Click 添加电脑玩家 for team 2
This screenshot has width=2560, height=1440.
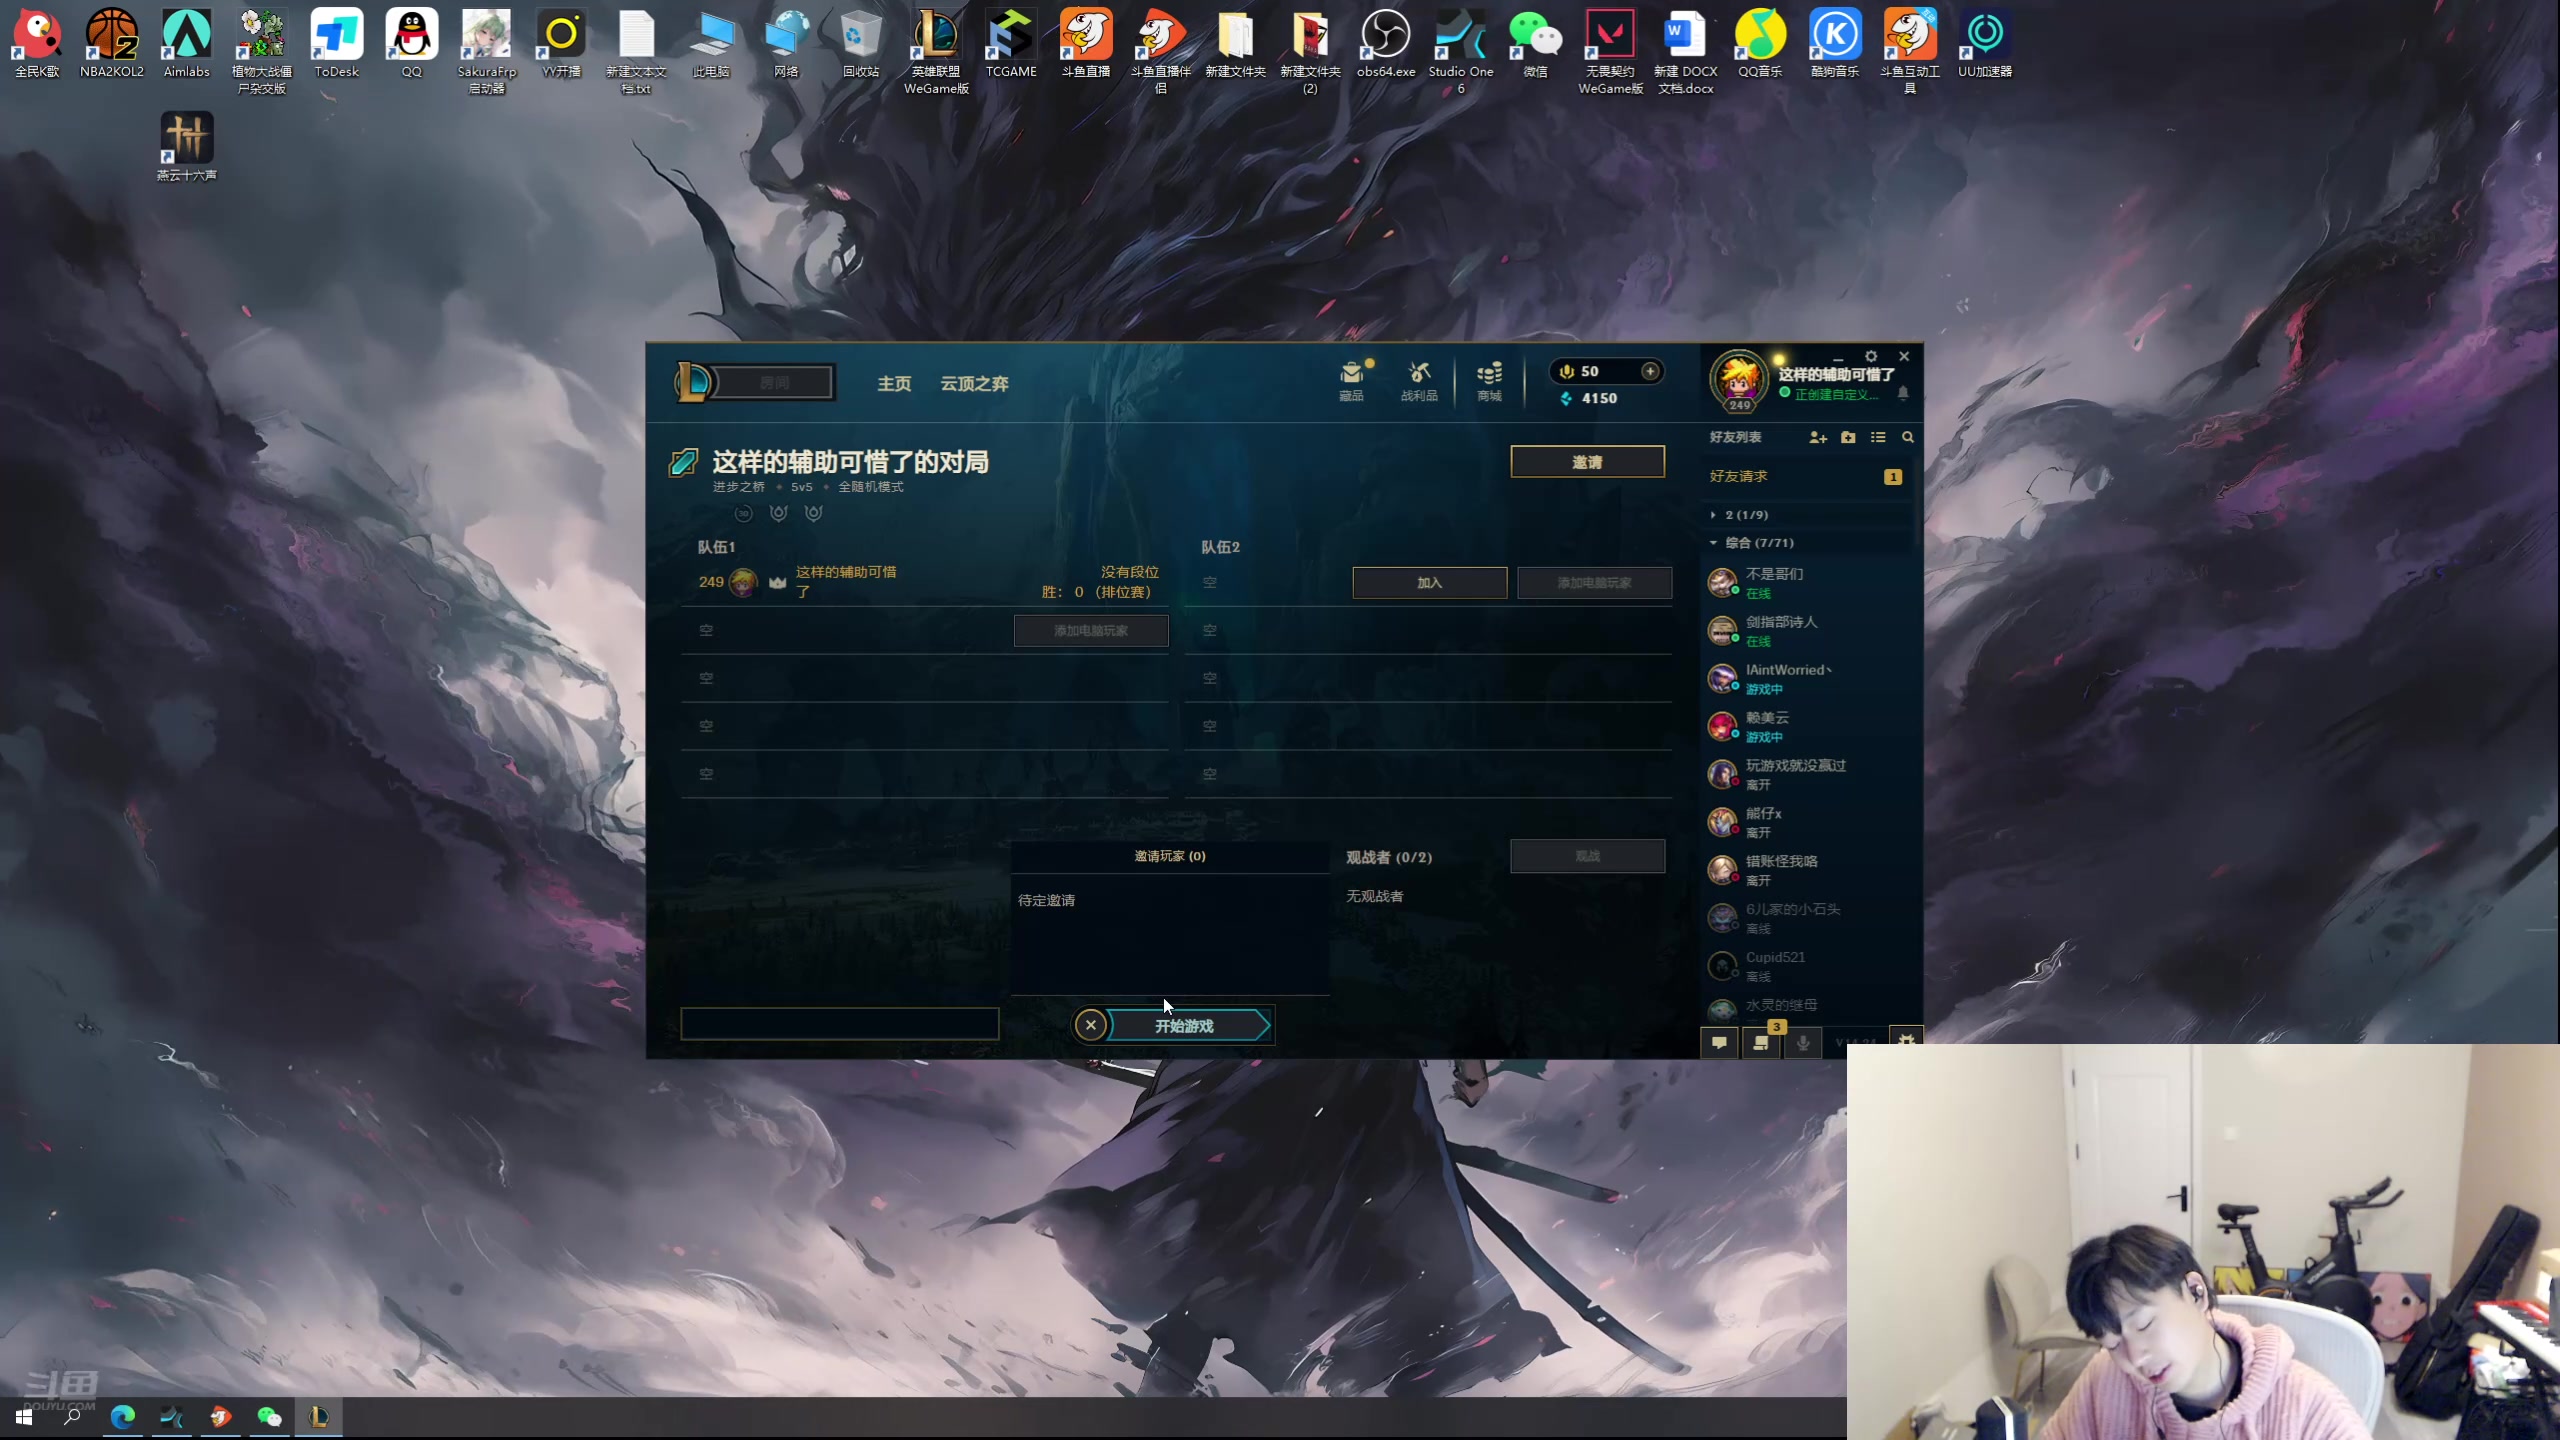1594,583
